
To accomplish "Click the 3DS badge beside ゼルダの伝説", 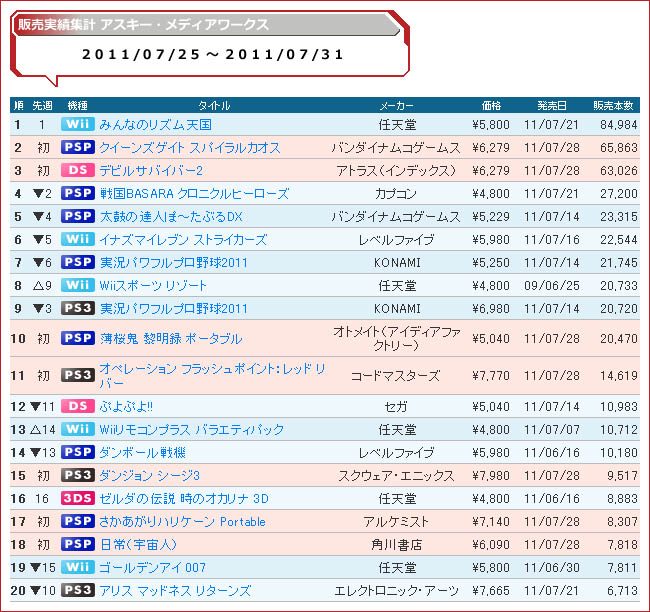I will 78,498.
